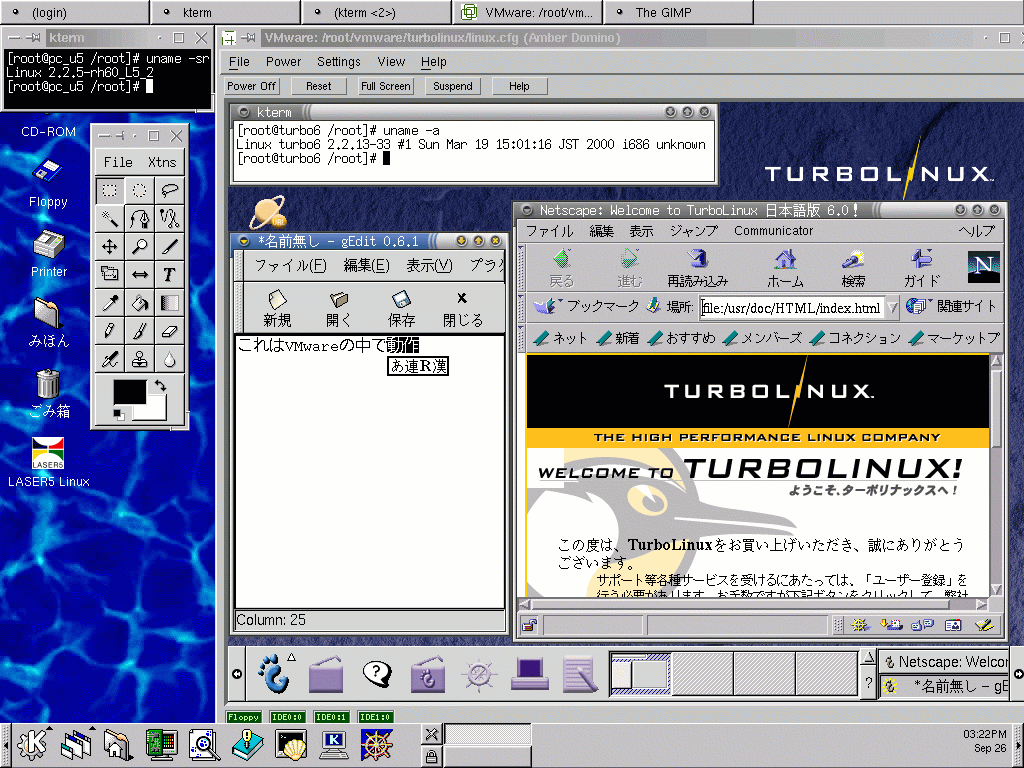Select the Eraser tool in GIMP
This screenshot has width=1024, height=768.
coord(169,331)
